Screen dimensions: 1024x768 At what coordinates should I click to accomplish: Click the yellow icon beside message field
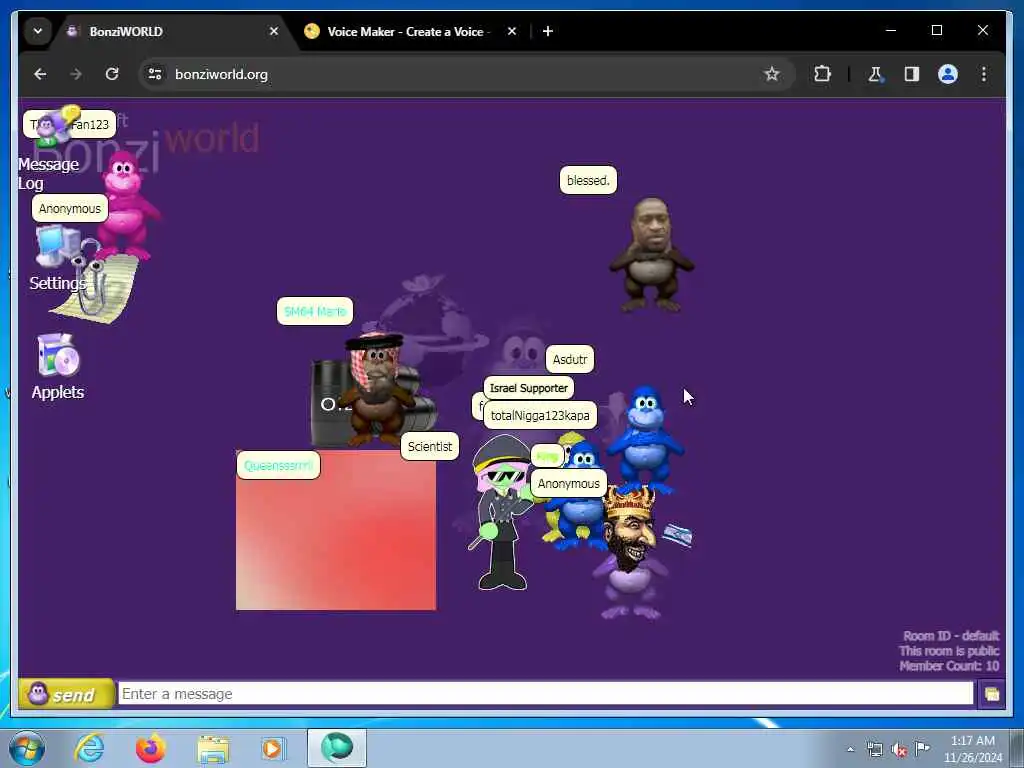pyautogui.click(x=991, y=694)
